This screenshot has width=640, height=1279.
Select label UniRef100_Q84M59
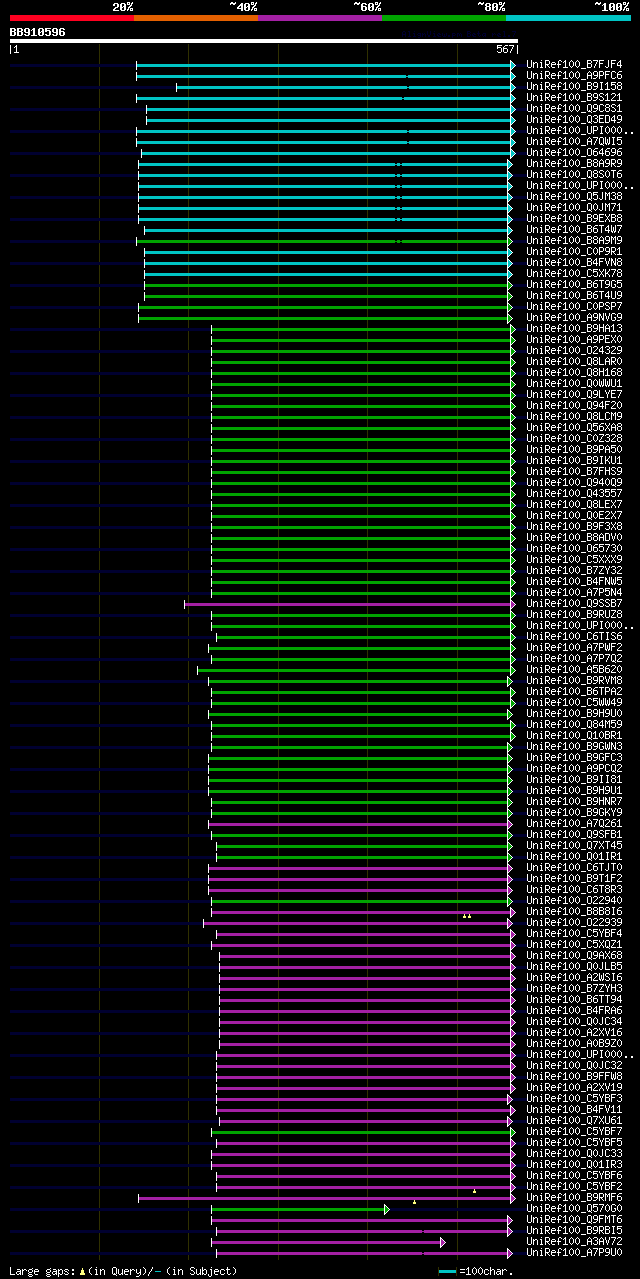coord(574,724)
